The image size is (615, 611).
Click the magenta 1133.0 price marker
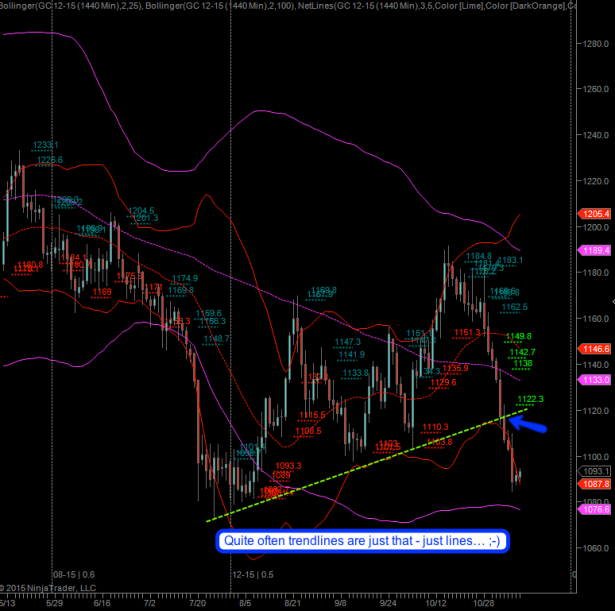point(597,381)
